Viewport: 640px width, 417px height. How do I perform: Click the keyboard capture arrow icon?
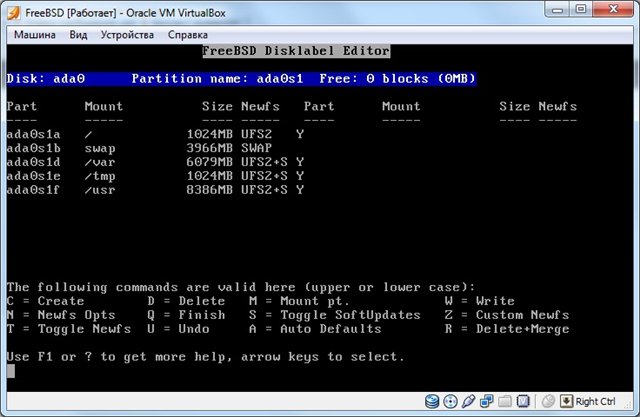point(566,402)
